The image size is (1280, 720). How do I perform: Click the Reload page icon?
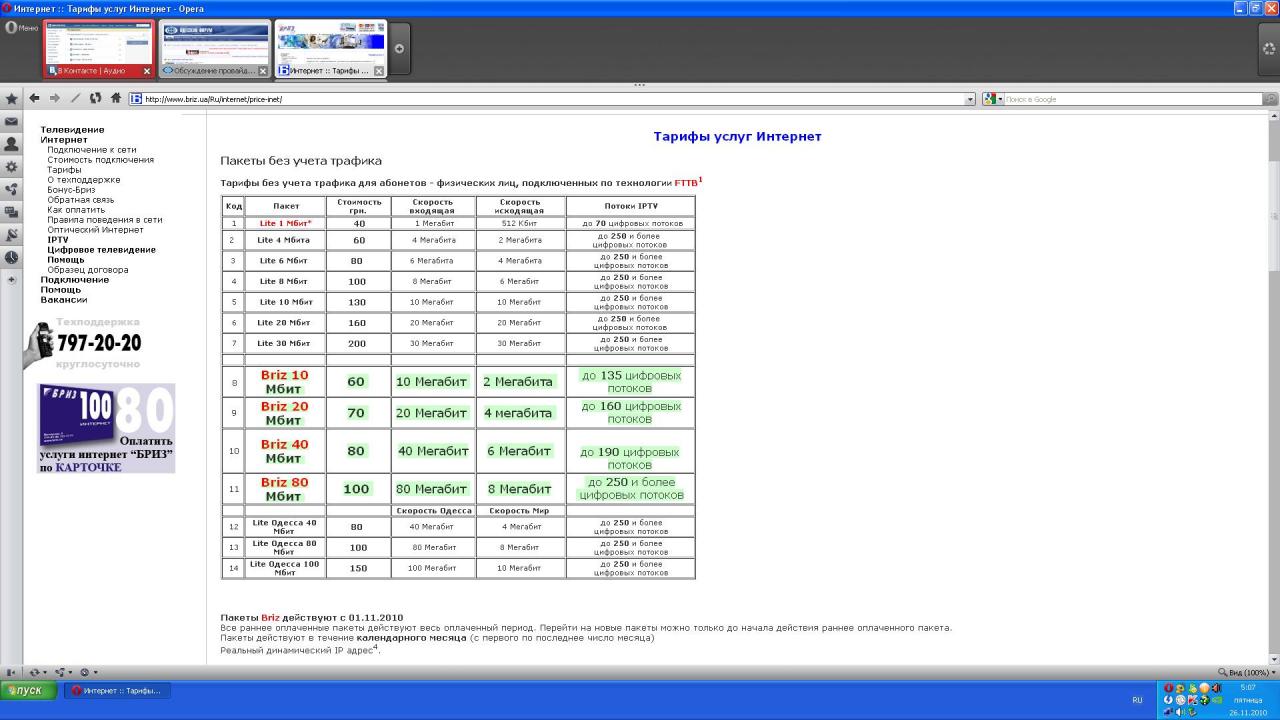click(x=95, y=98)
